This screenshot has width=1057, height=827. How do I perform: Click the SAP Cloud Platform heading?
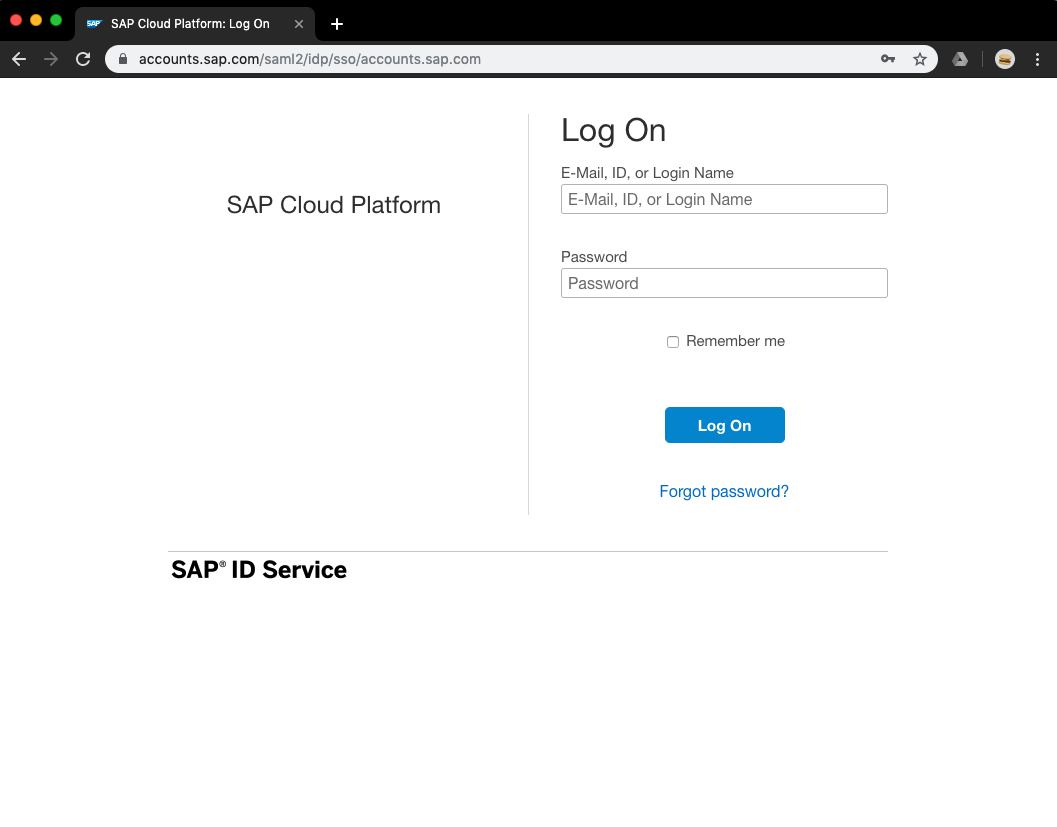(334, 205)
